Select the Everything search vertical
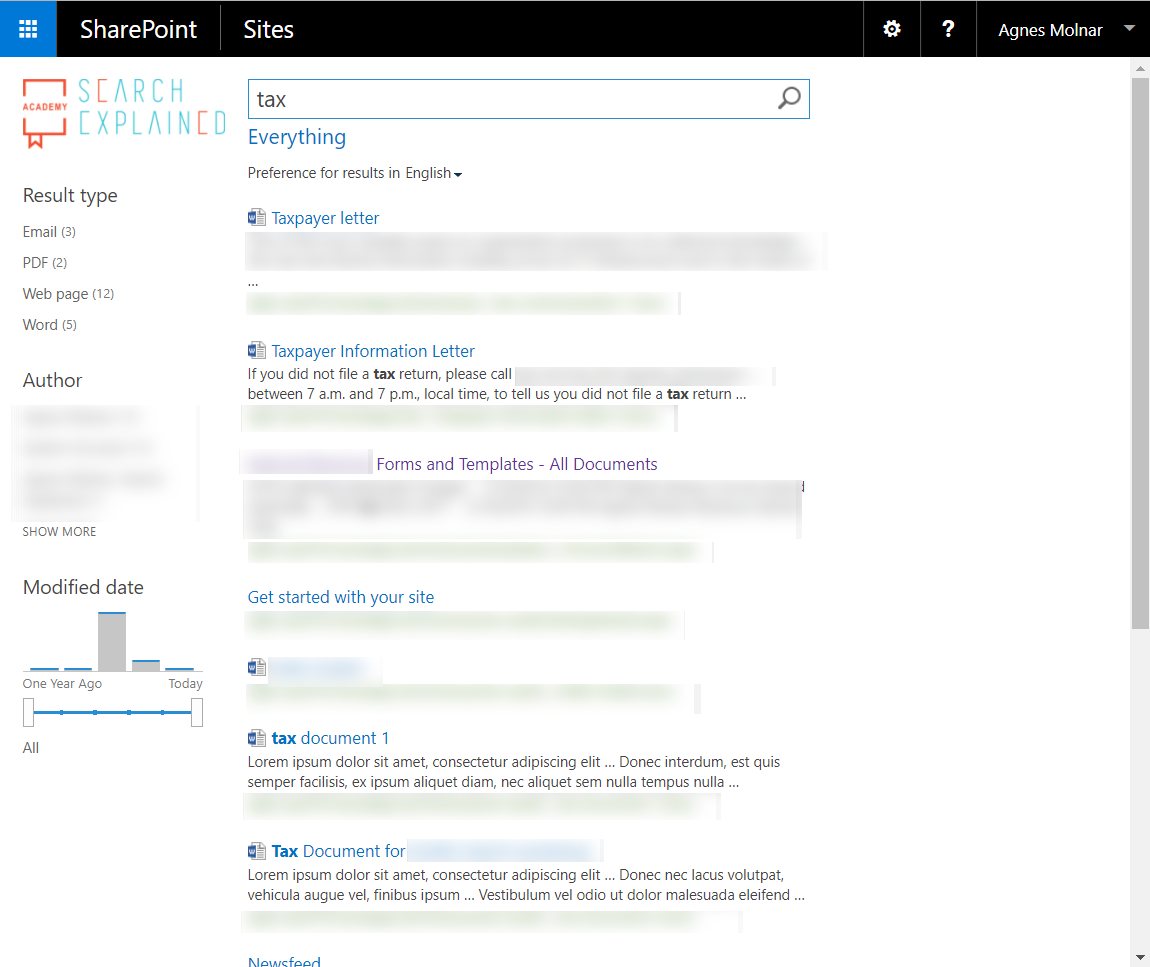The image size is (1150, 967). click(297, 137)
